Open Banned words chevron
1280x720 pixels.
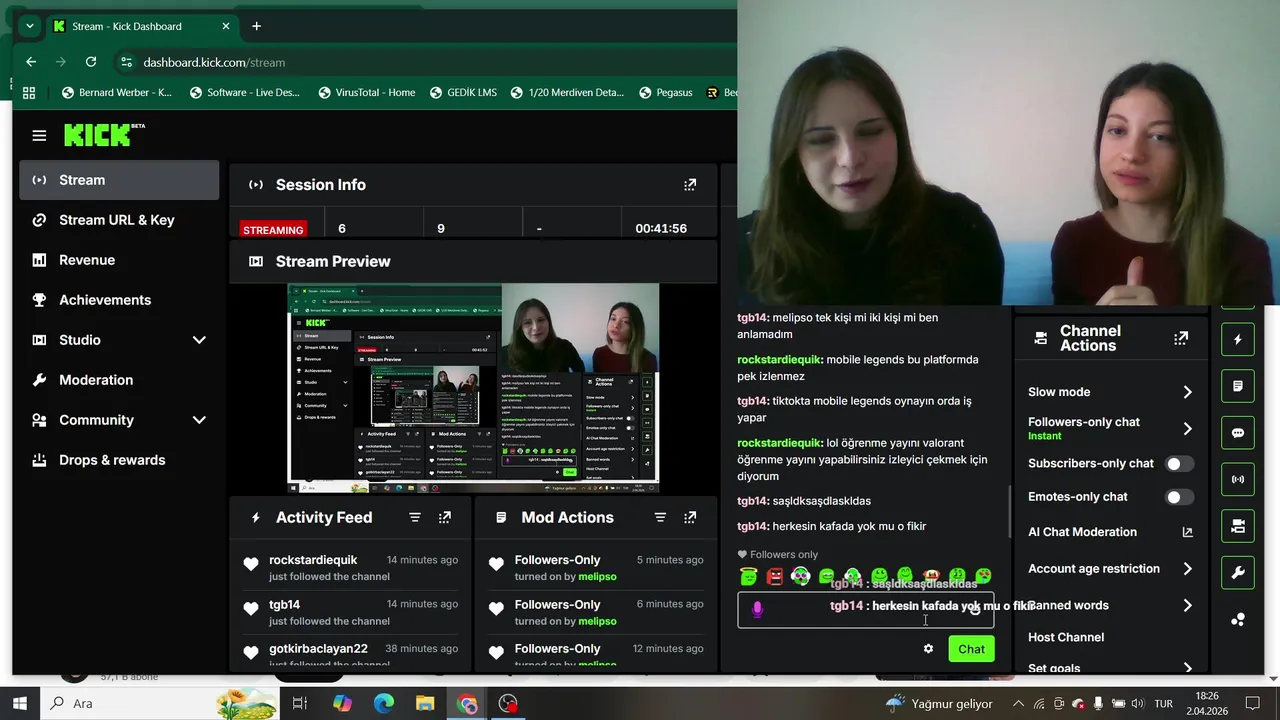[x=1187, y=605]
